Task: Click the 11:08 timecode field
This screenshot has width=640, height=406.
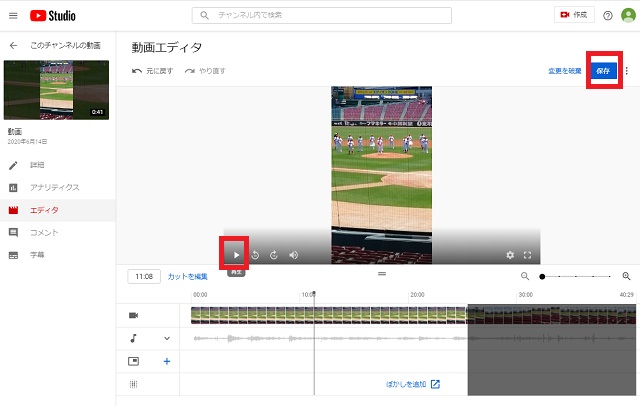Action: pos(144,277)
